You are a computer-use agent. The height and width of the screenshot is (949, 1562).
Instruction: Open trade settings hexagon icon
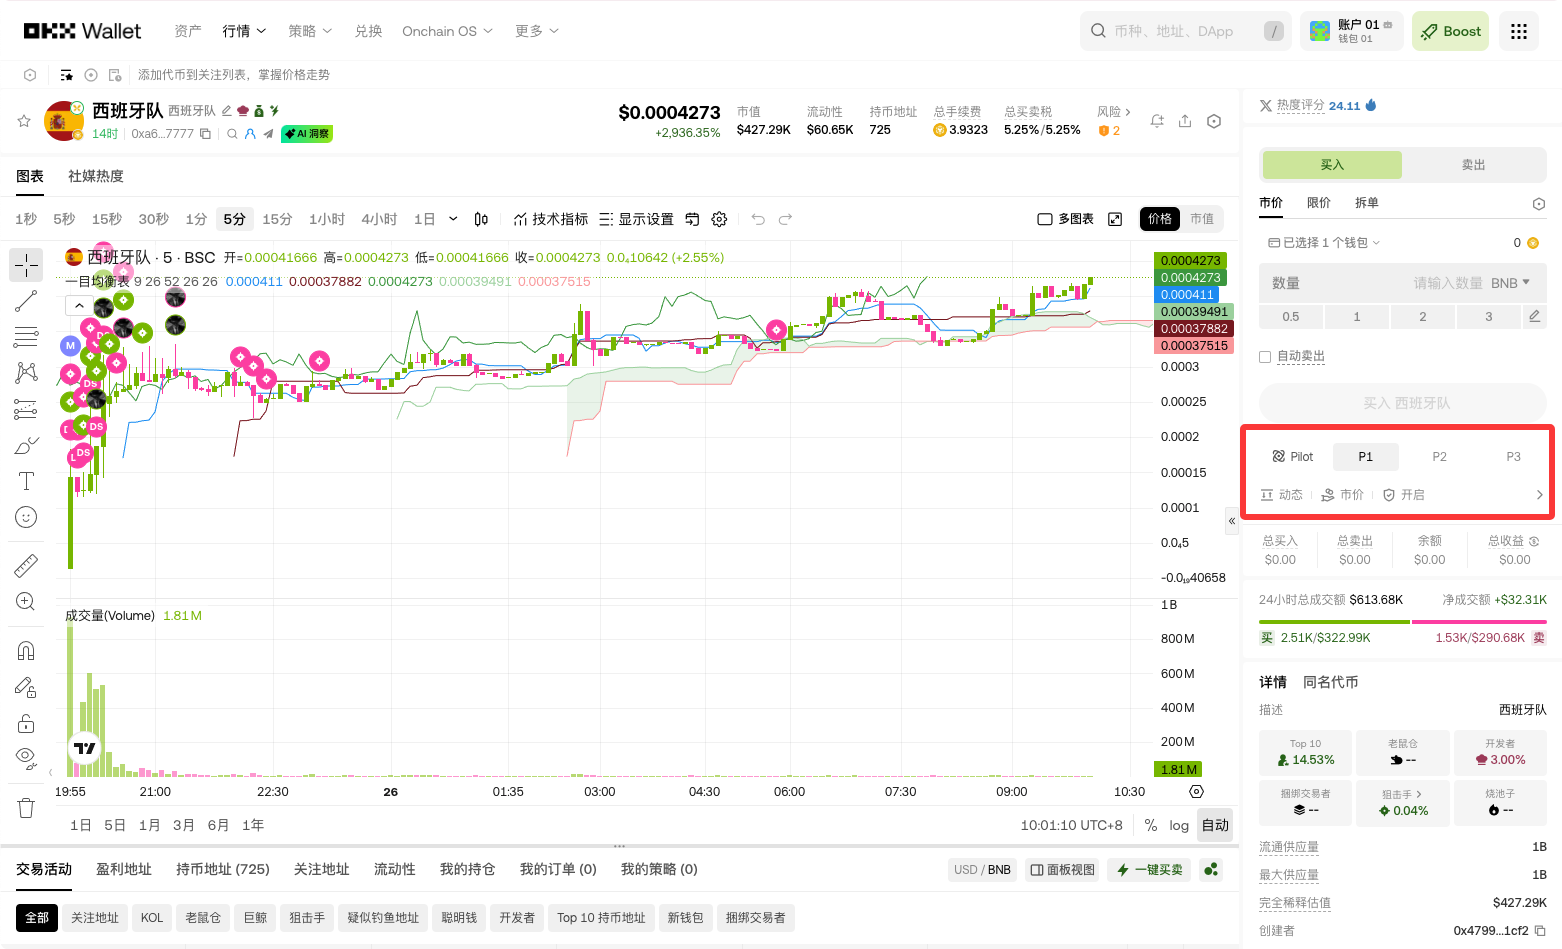1539,204
